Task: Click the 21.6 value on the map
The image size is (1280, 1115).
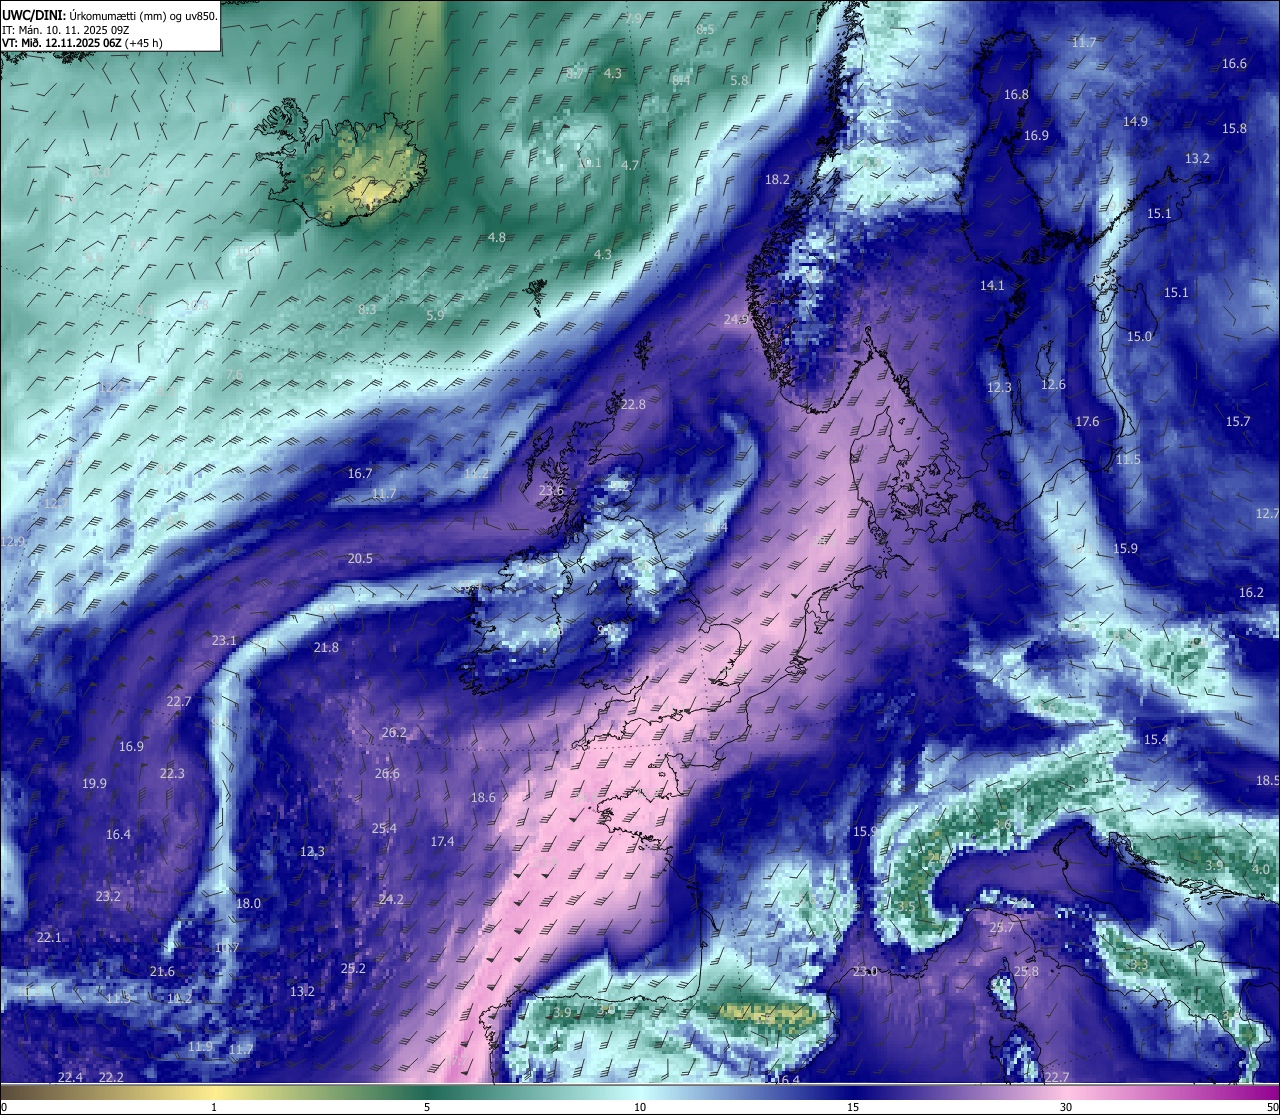Action: click(x=162, y=971)
